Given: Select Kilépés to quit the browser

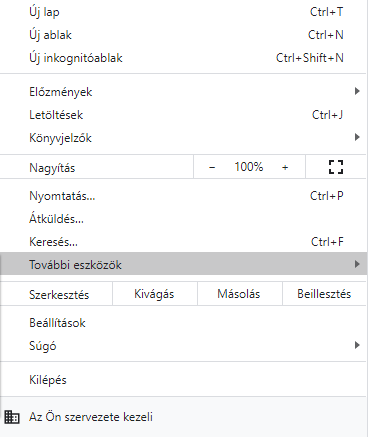Looking at the screenshot, I should pos(183,380).
